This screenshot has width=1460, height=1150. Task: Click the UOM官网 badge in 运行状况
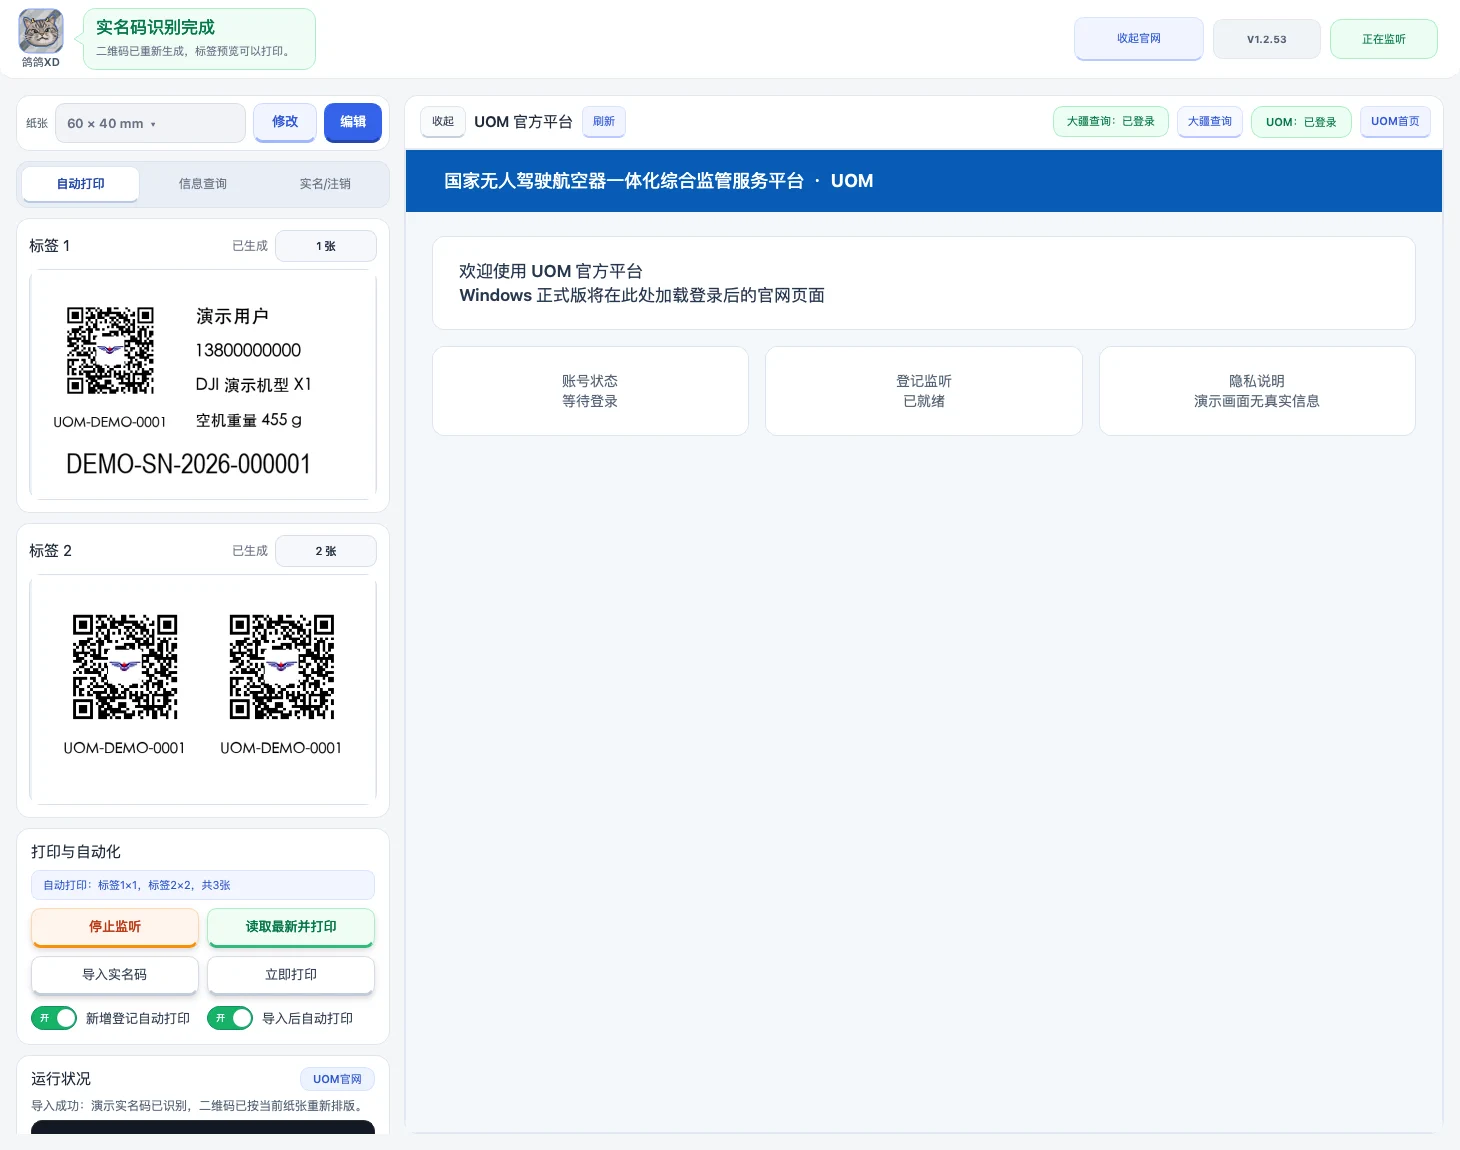coord(337,1079)
